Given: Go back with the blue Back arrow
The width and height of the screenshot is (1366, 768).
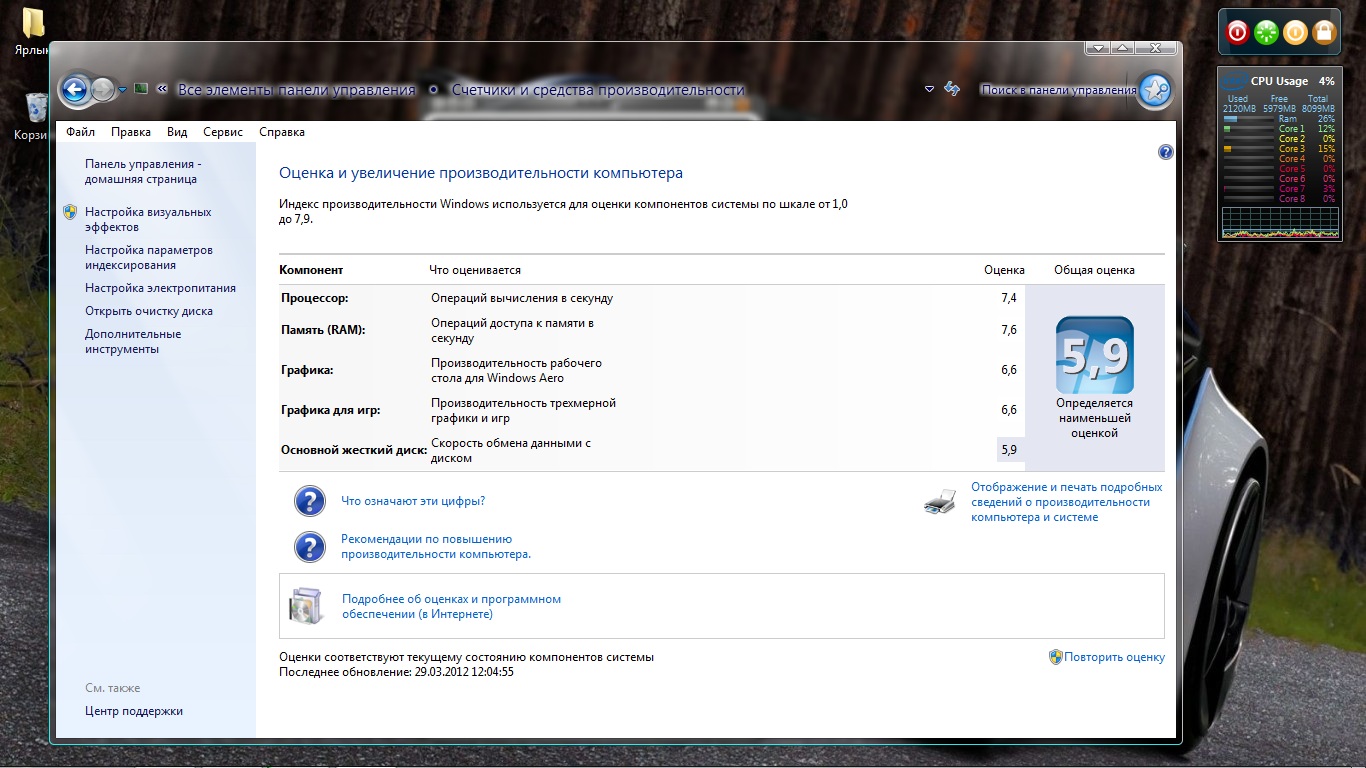Looking at the screenshot, I should point(75,90).
